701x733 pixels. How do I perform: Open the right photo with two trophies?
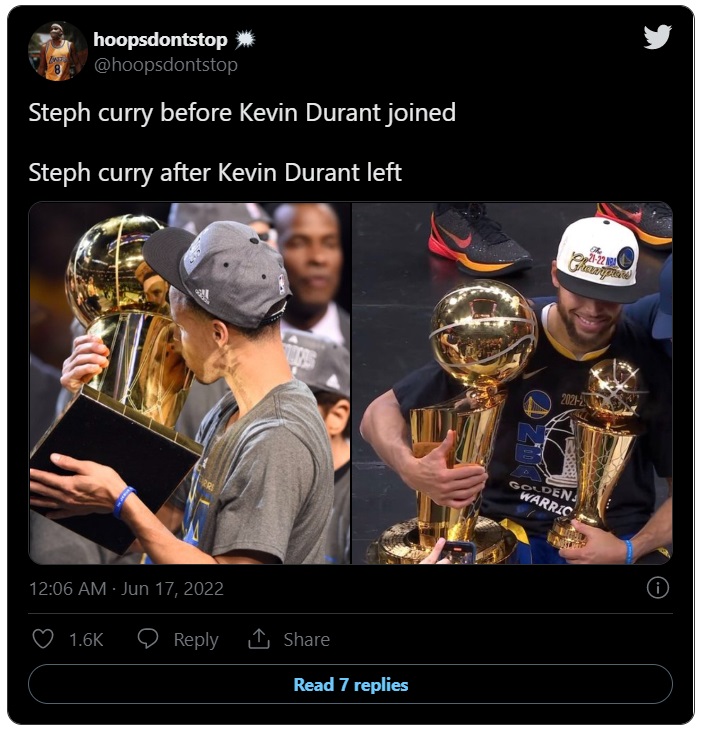coord(512,383)
